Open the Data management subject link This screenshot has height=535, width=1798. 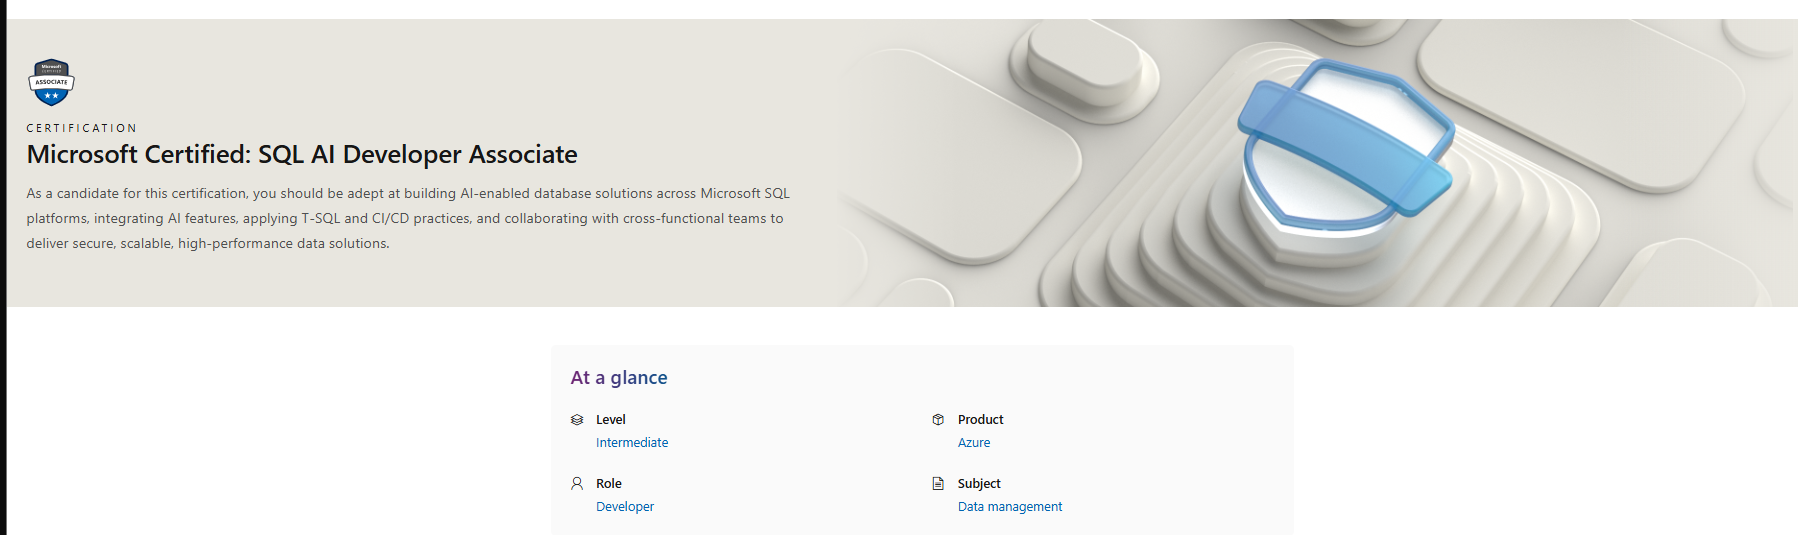tap(1010, 507)
